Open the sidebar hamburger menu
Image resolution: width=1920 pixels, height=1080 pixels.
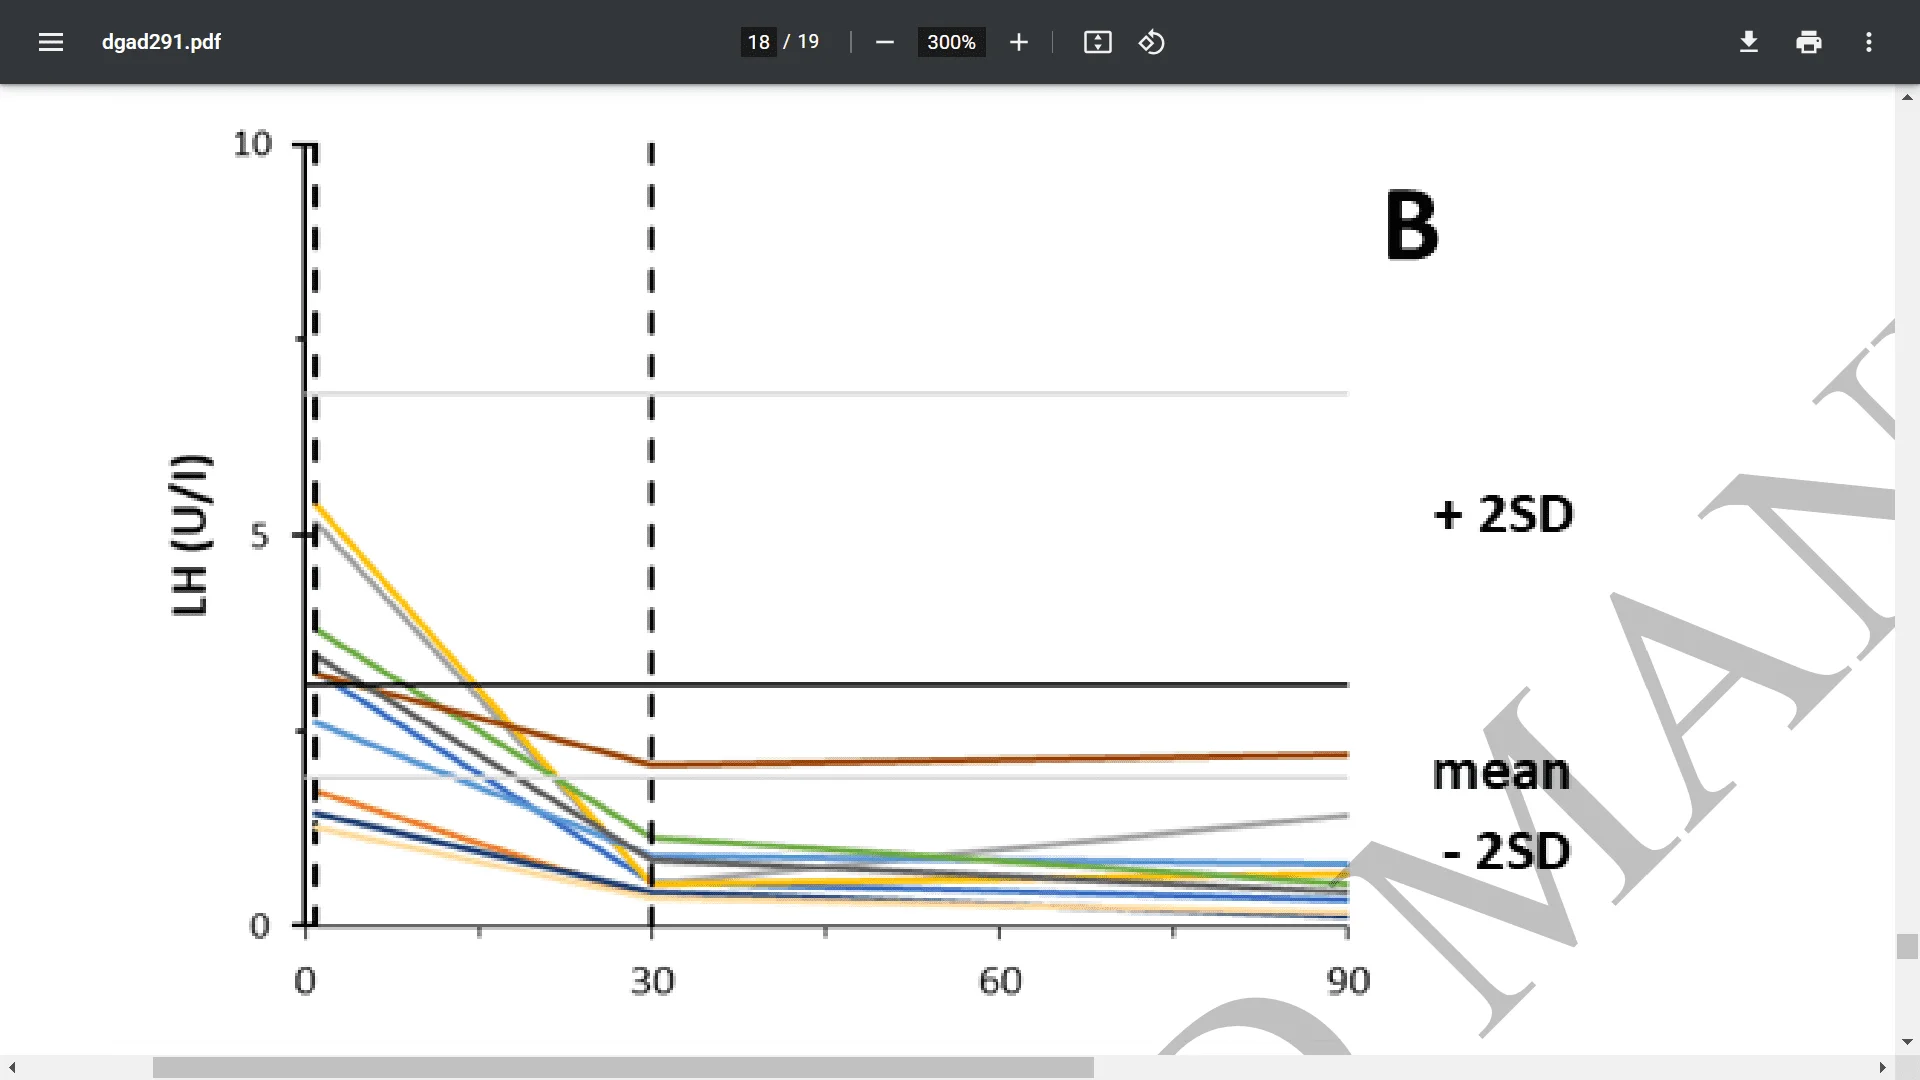tap(51, 42)
